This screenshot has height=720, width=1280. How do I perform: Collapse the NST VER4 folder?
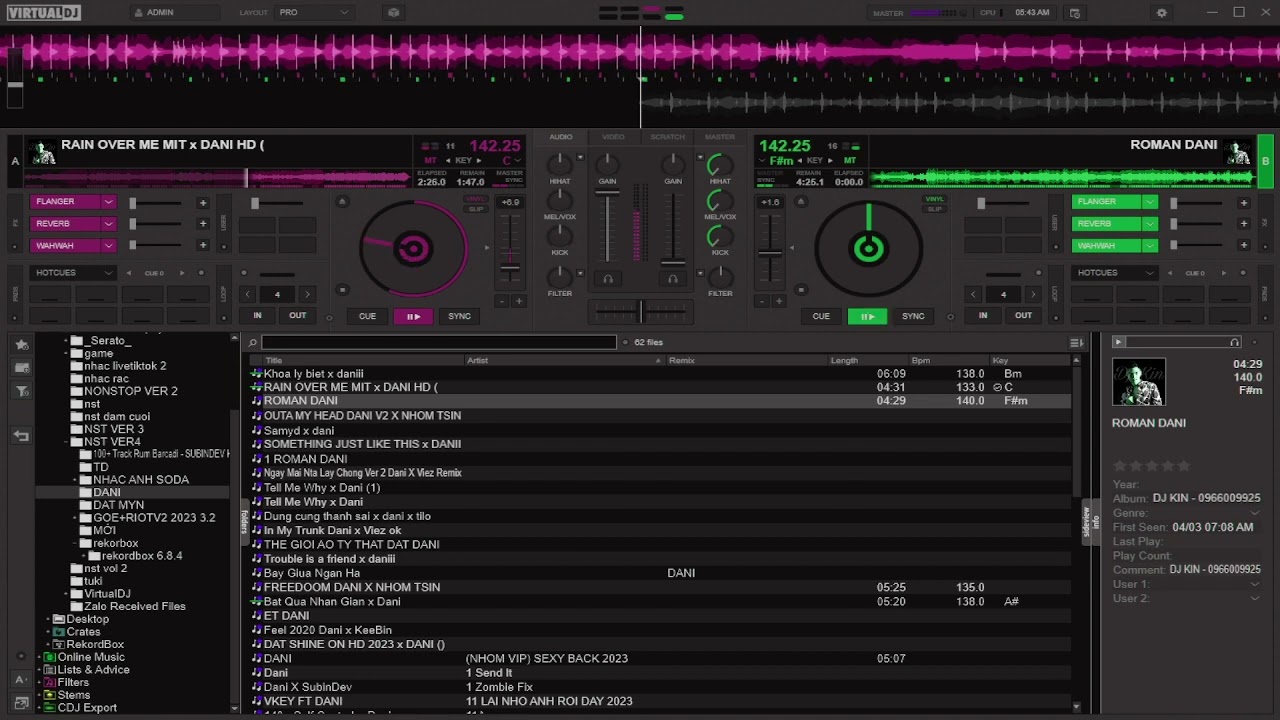(67, 442)
